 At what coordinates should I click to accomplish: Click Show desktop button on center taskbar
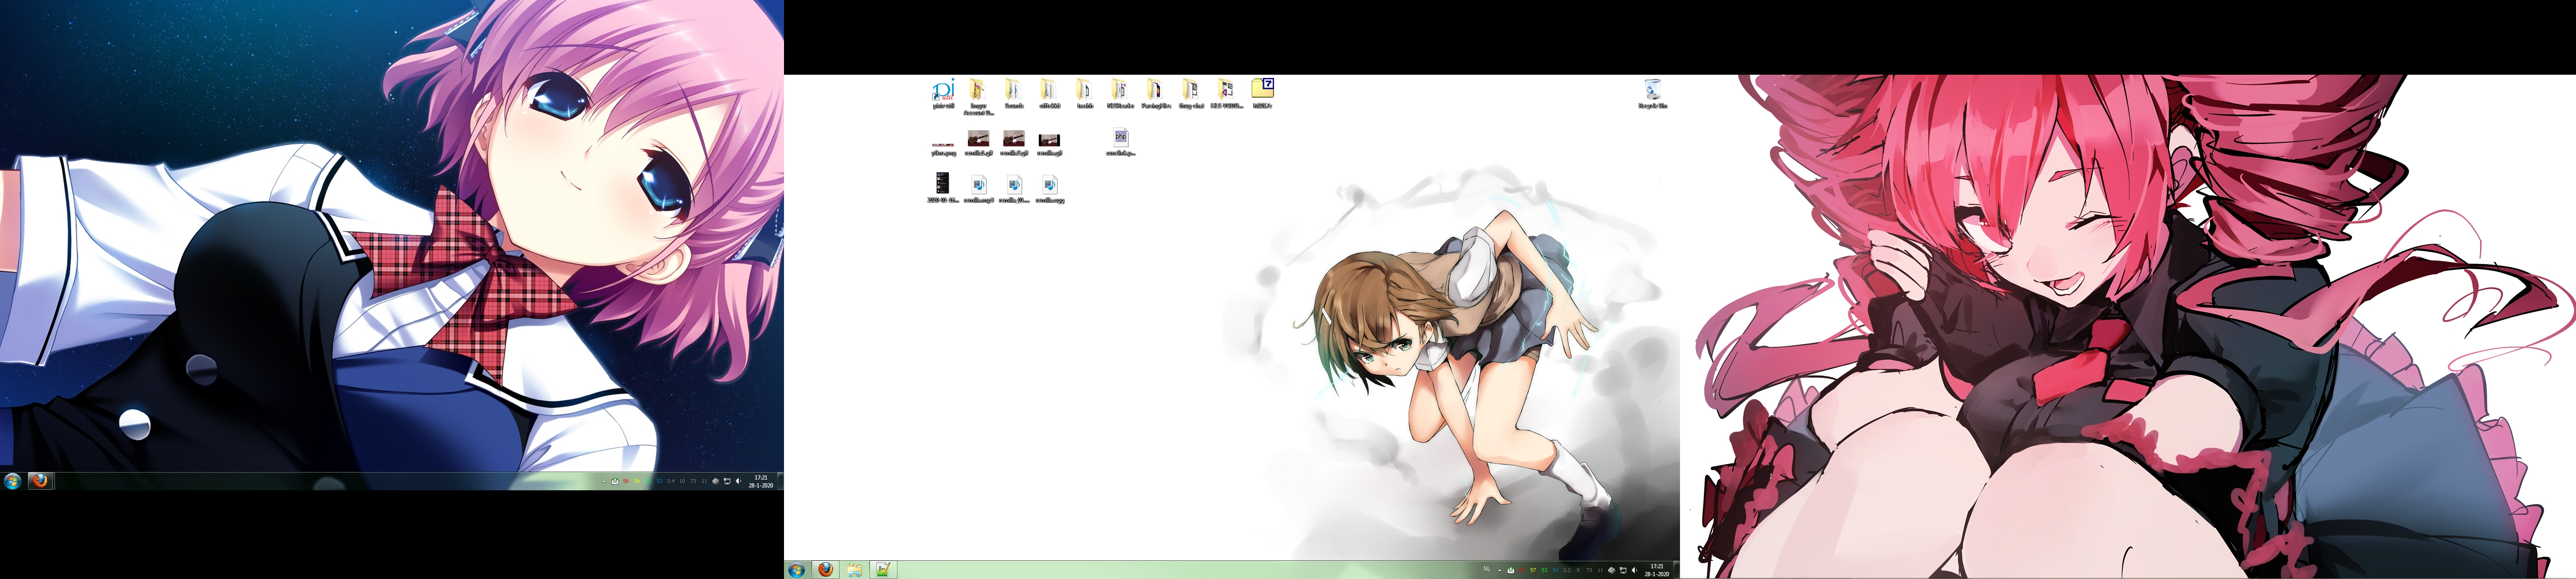pyautogui.click(x=1677, y=570)
